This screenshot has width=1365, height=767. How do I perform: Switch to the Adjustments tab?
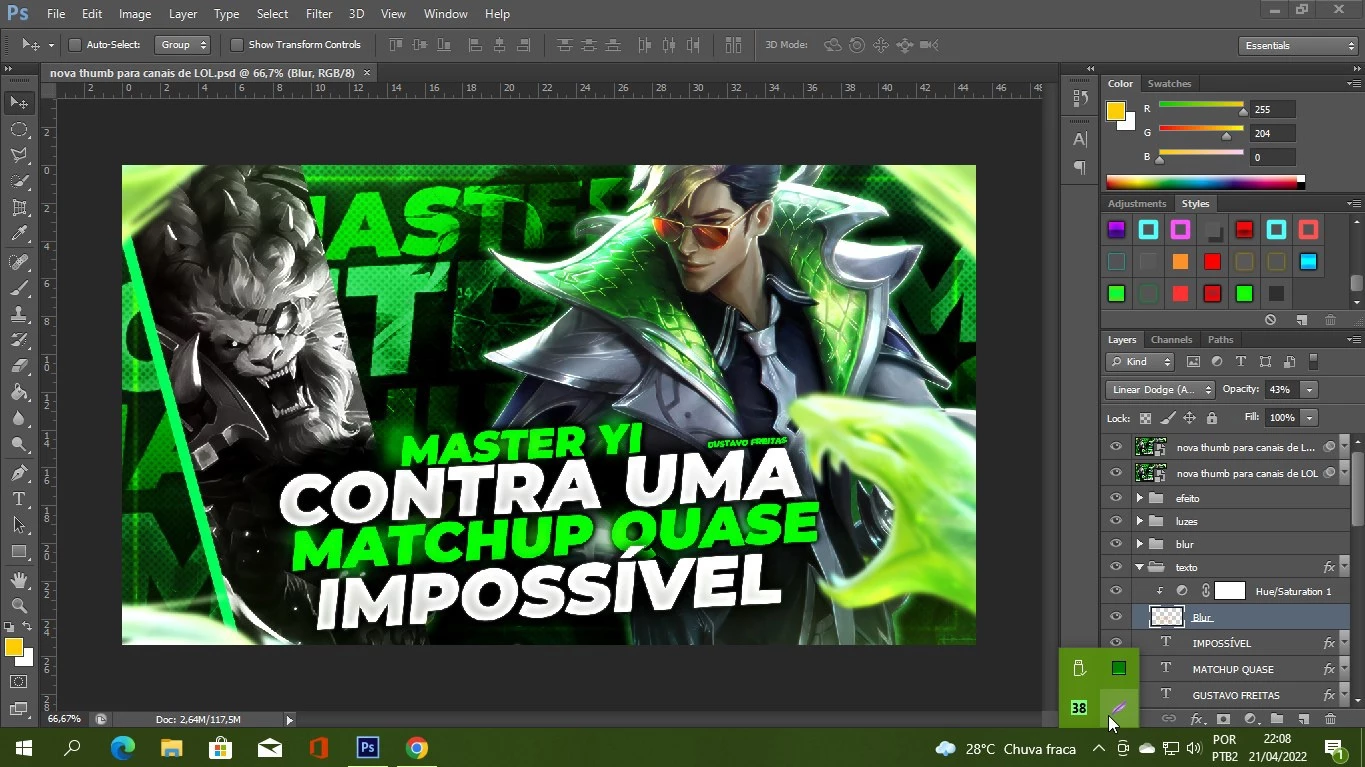click(x=1137, y=204)
